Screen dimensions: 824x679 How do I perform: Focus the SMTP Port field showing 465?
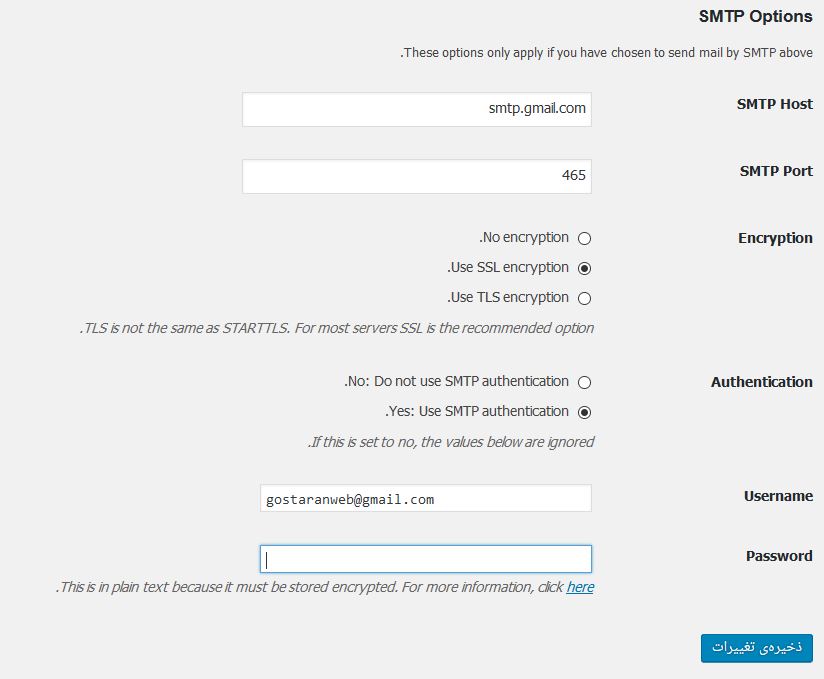[416, 176]
